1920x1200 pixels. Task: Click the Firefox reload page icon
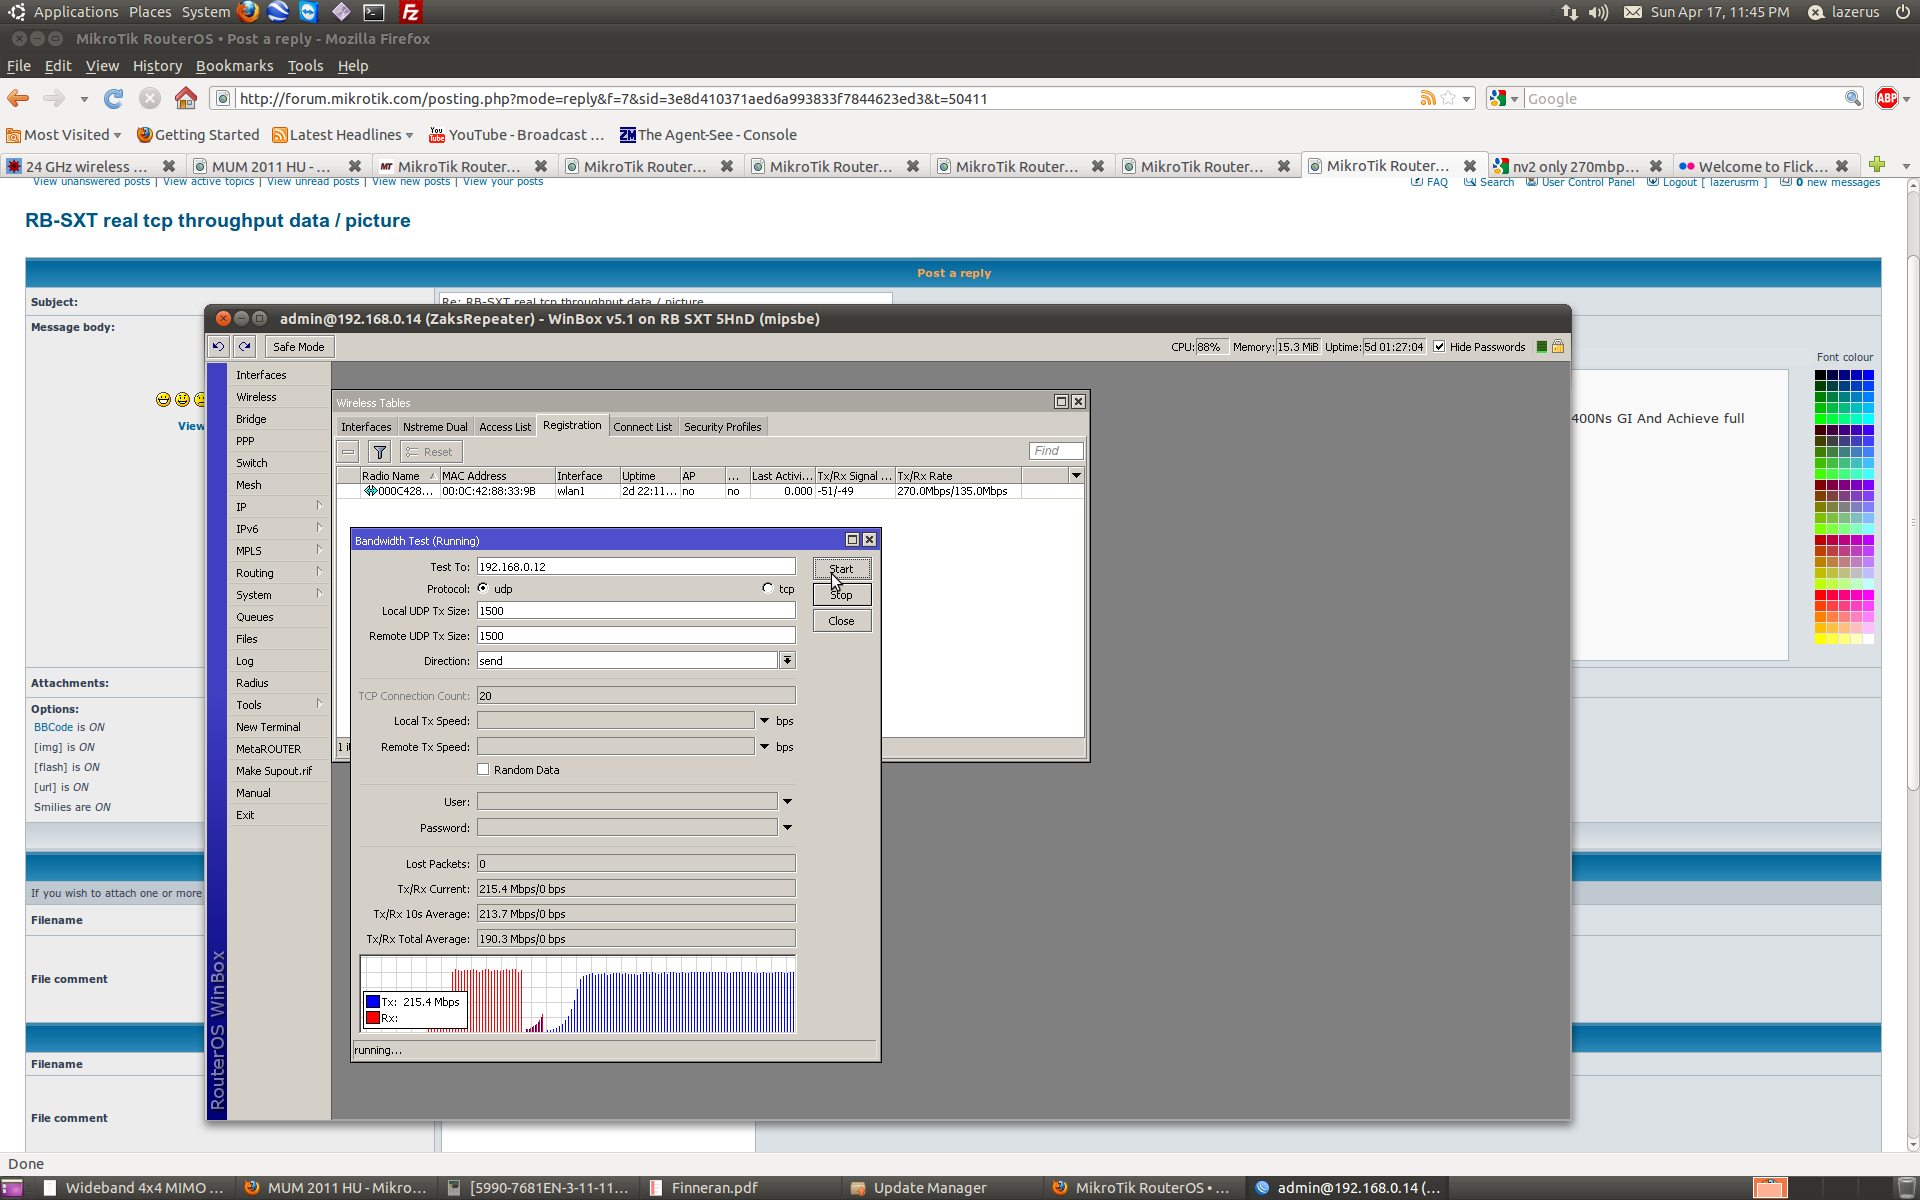coord(114,98)
